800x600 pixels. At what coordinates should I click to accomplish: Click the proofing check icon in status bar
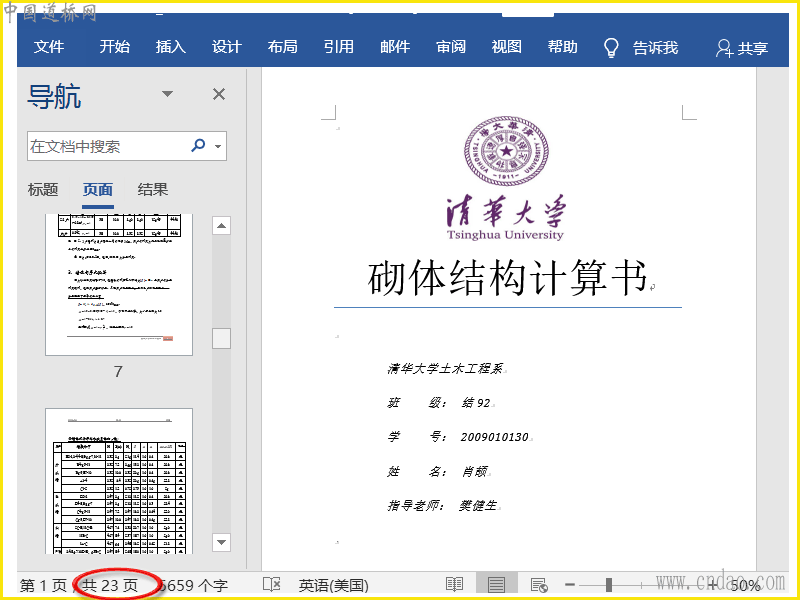[271, 584]
